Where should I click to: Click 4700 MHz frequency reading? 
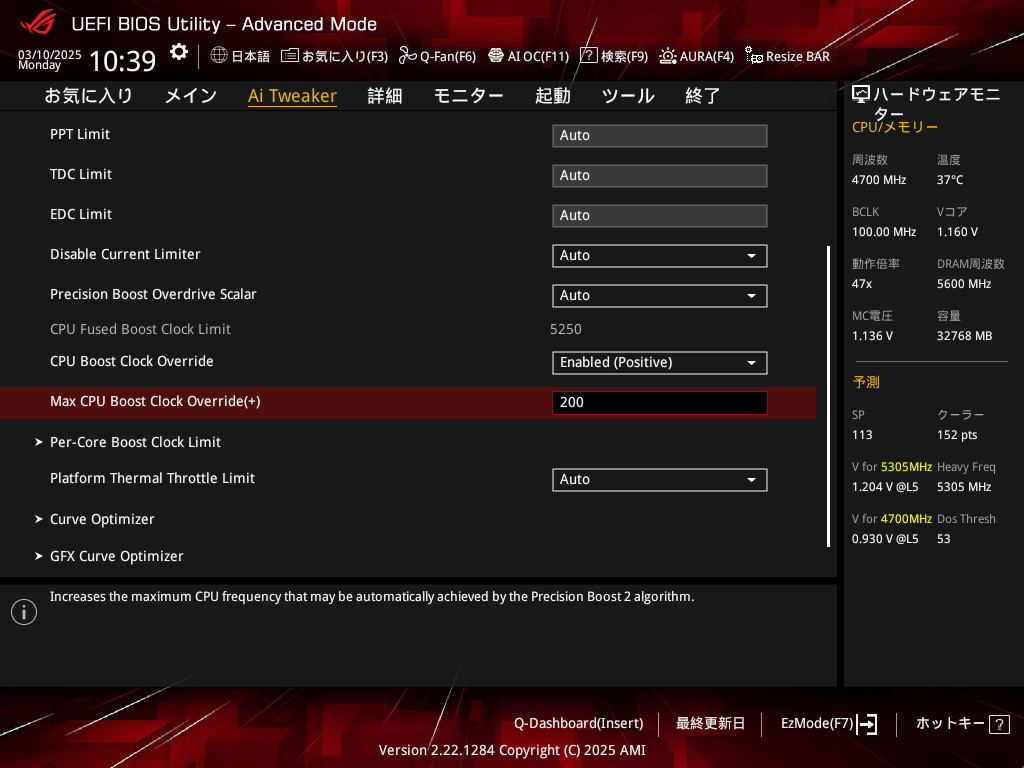(x=879, y=180)
